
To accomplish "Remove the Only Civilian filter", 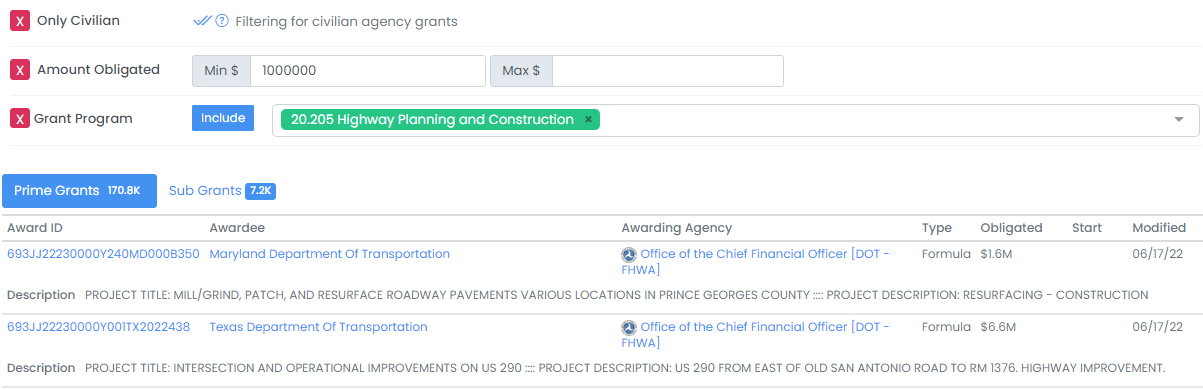I will coord(20,21).
